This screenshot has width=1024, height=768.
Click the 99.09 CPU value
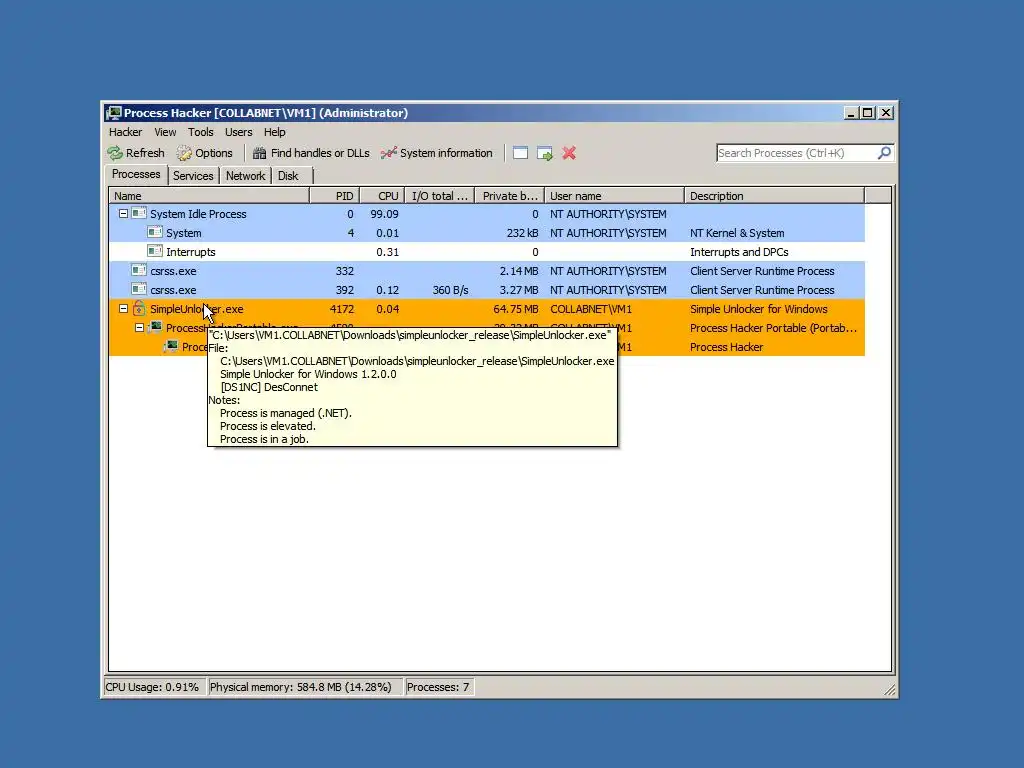pos(384,214)
